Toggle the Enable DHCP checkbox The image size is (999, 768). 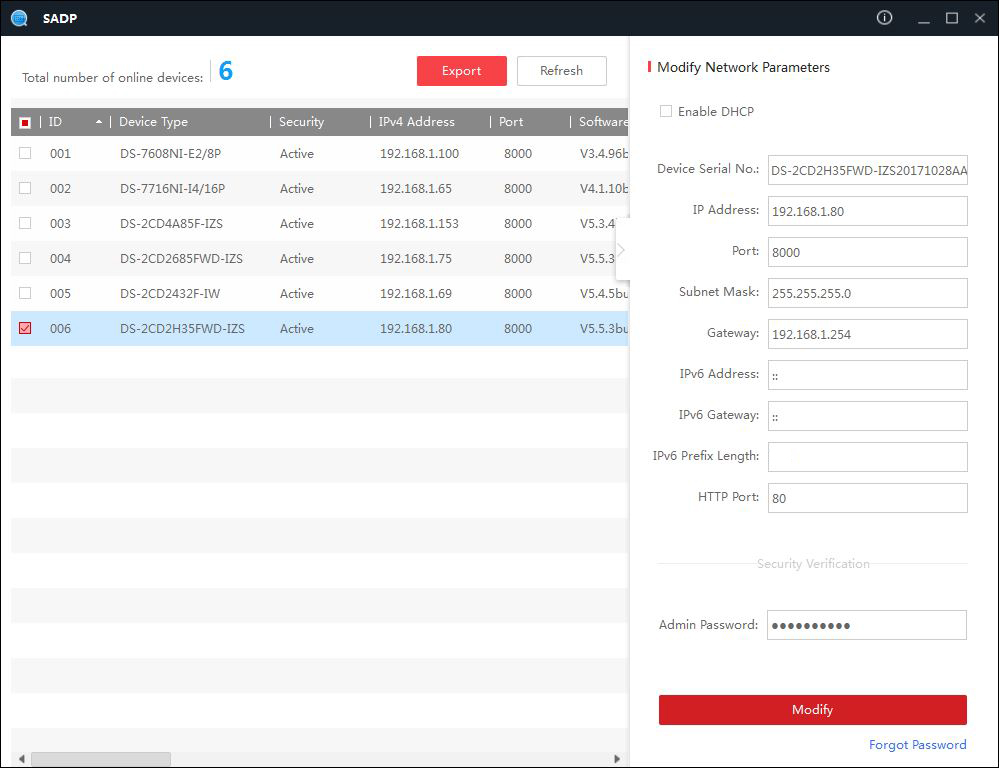666,111
